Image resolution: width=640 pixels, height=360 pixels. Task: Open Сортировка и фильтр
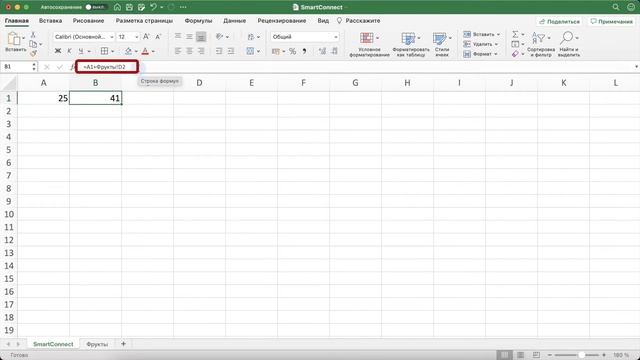541,44
